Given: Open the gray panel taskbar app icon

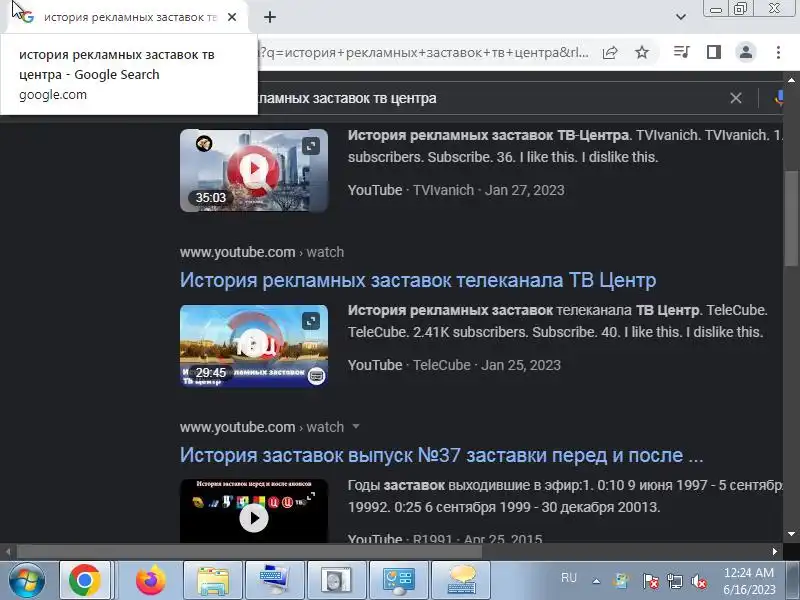Looking at the screenshot, I should (336, 580).
